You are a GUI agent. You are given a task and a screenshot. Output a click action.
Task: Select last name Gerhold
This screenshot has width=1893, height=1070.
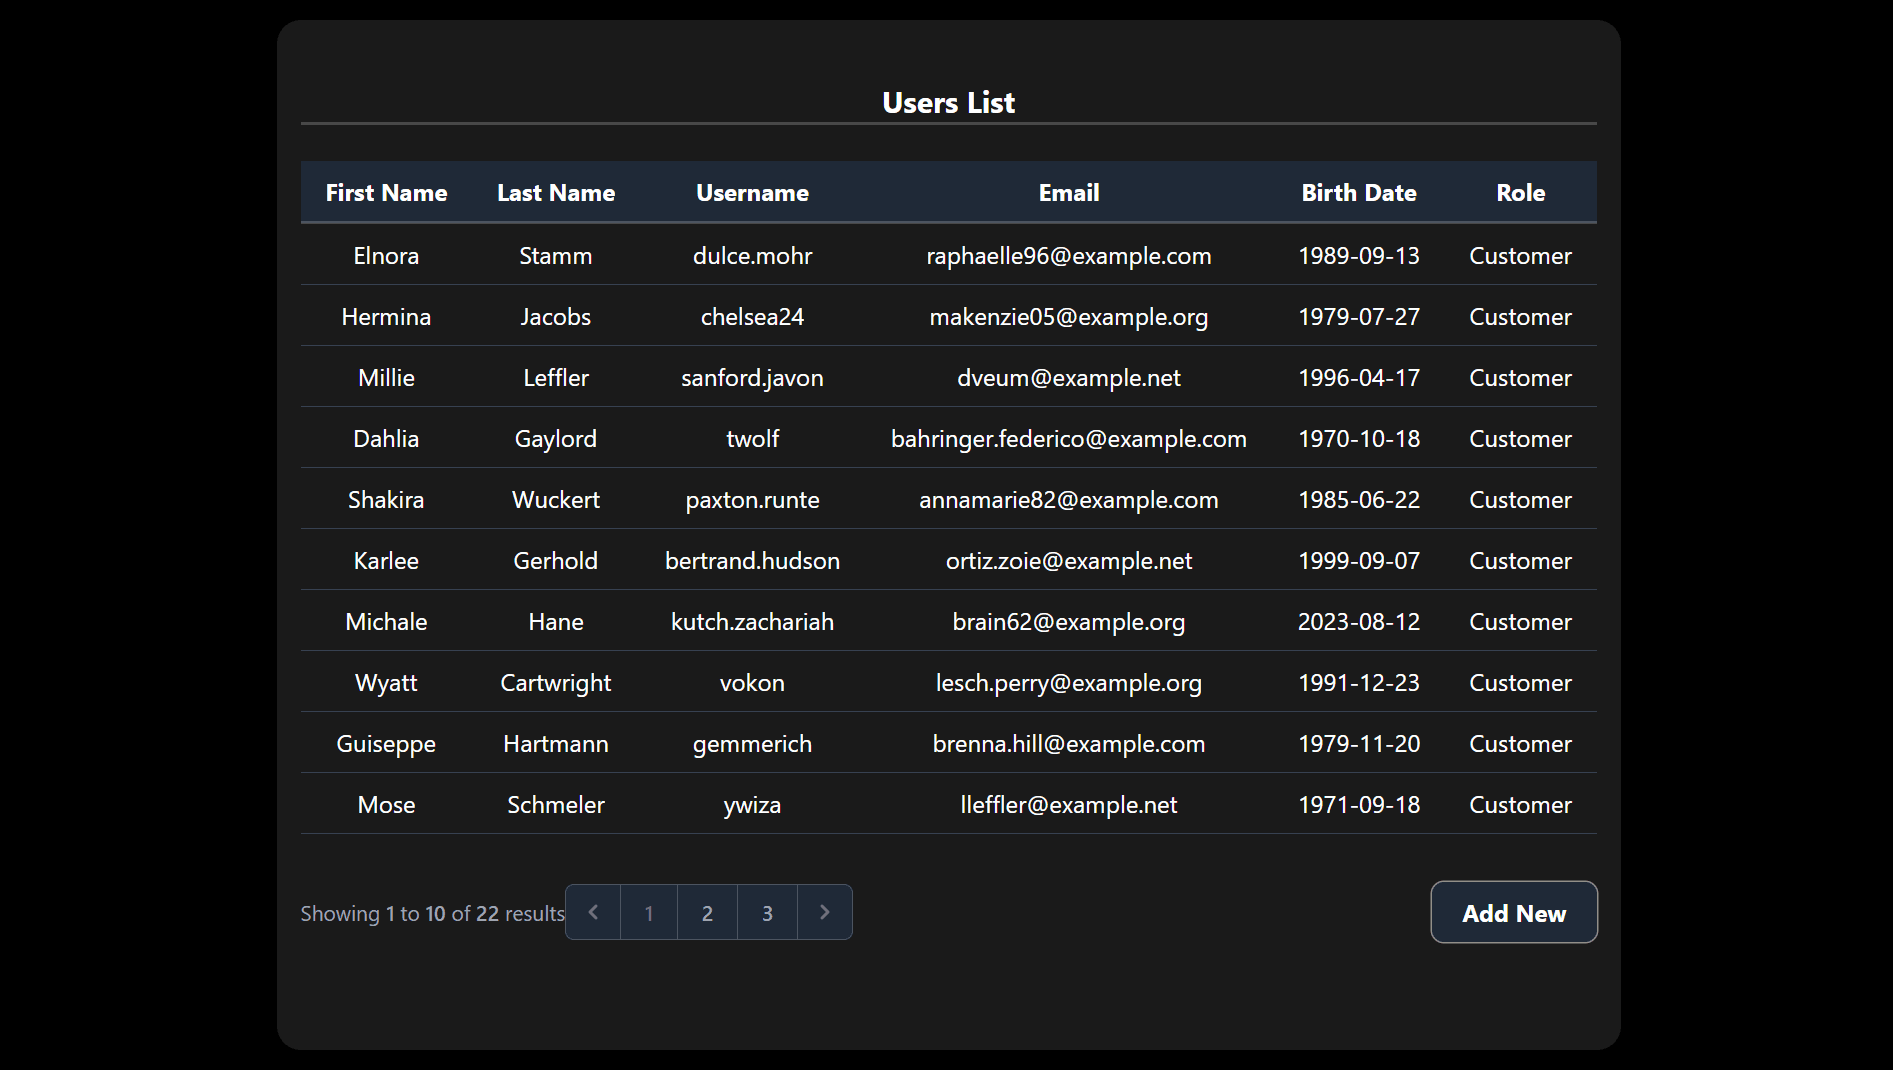point(556,561)
